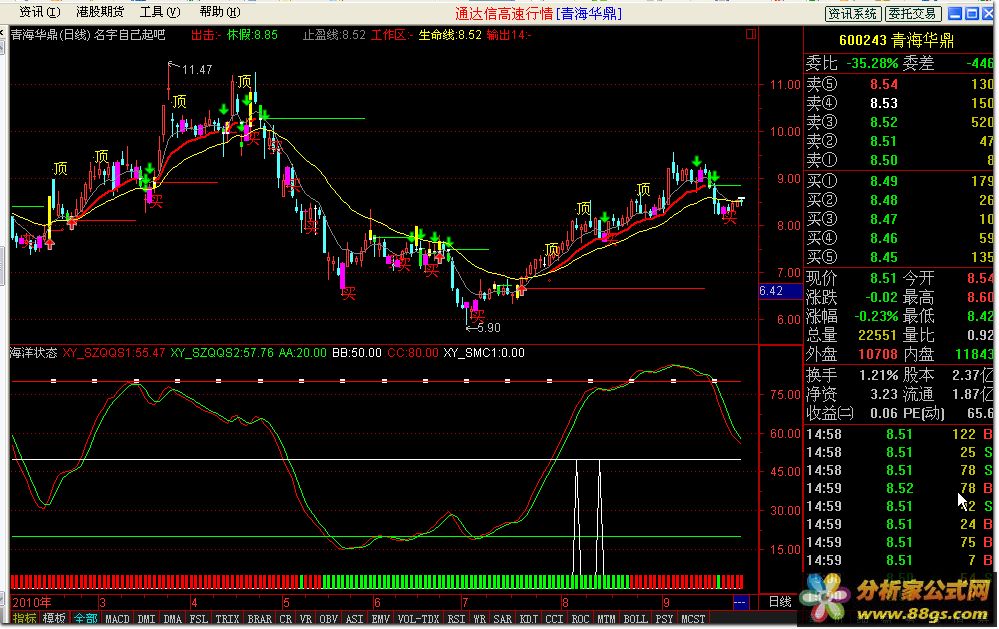This screenshot has height=629, width=999.
Task: Switch to the MTM indicator
Action: (x=606, y=619)
